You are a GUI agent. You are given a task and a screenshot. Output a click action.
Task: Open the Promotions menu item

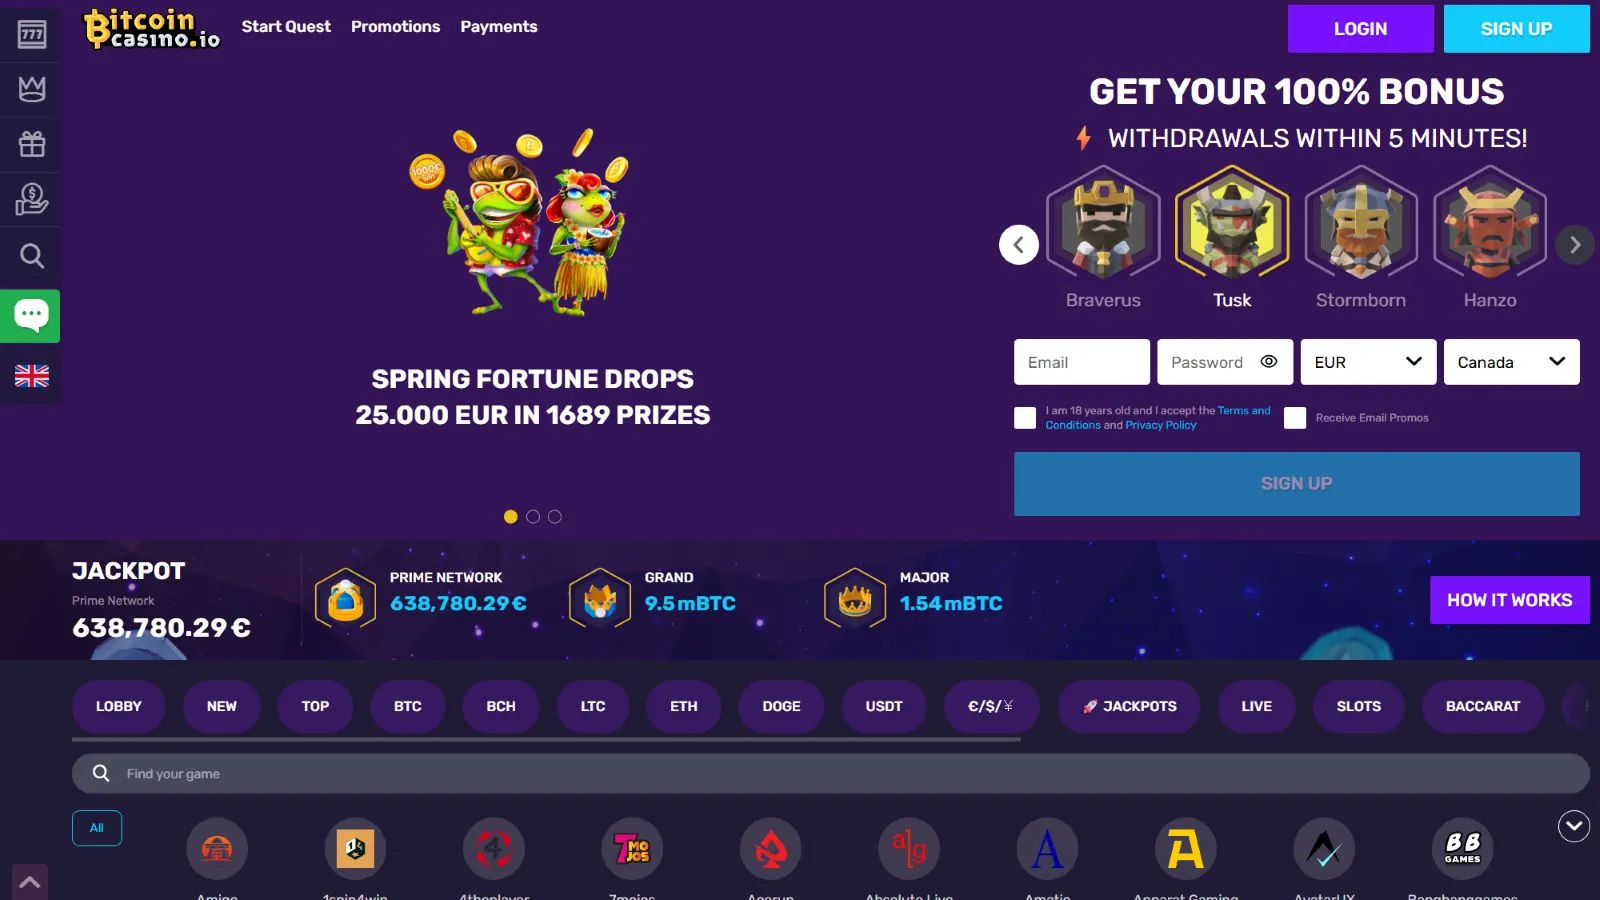[x=395, y=27]
